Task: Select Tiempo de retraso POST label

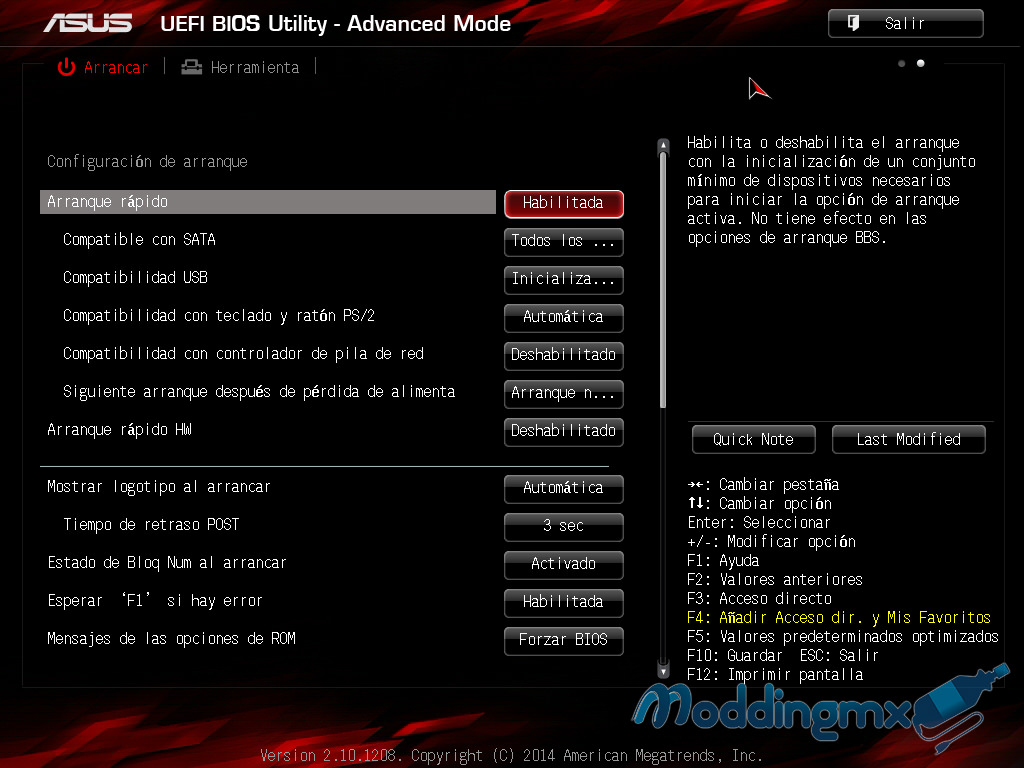Action: (151, 524)
